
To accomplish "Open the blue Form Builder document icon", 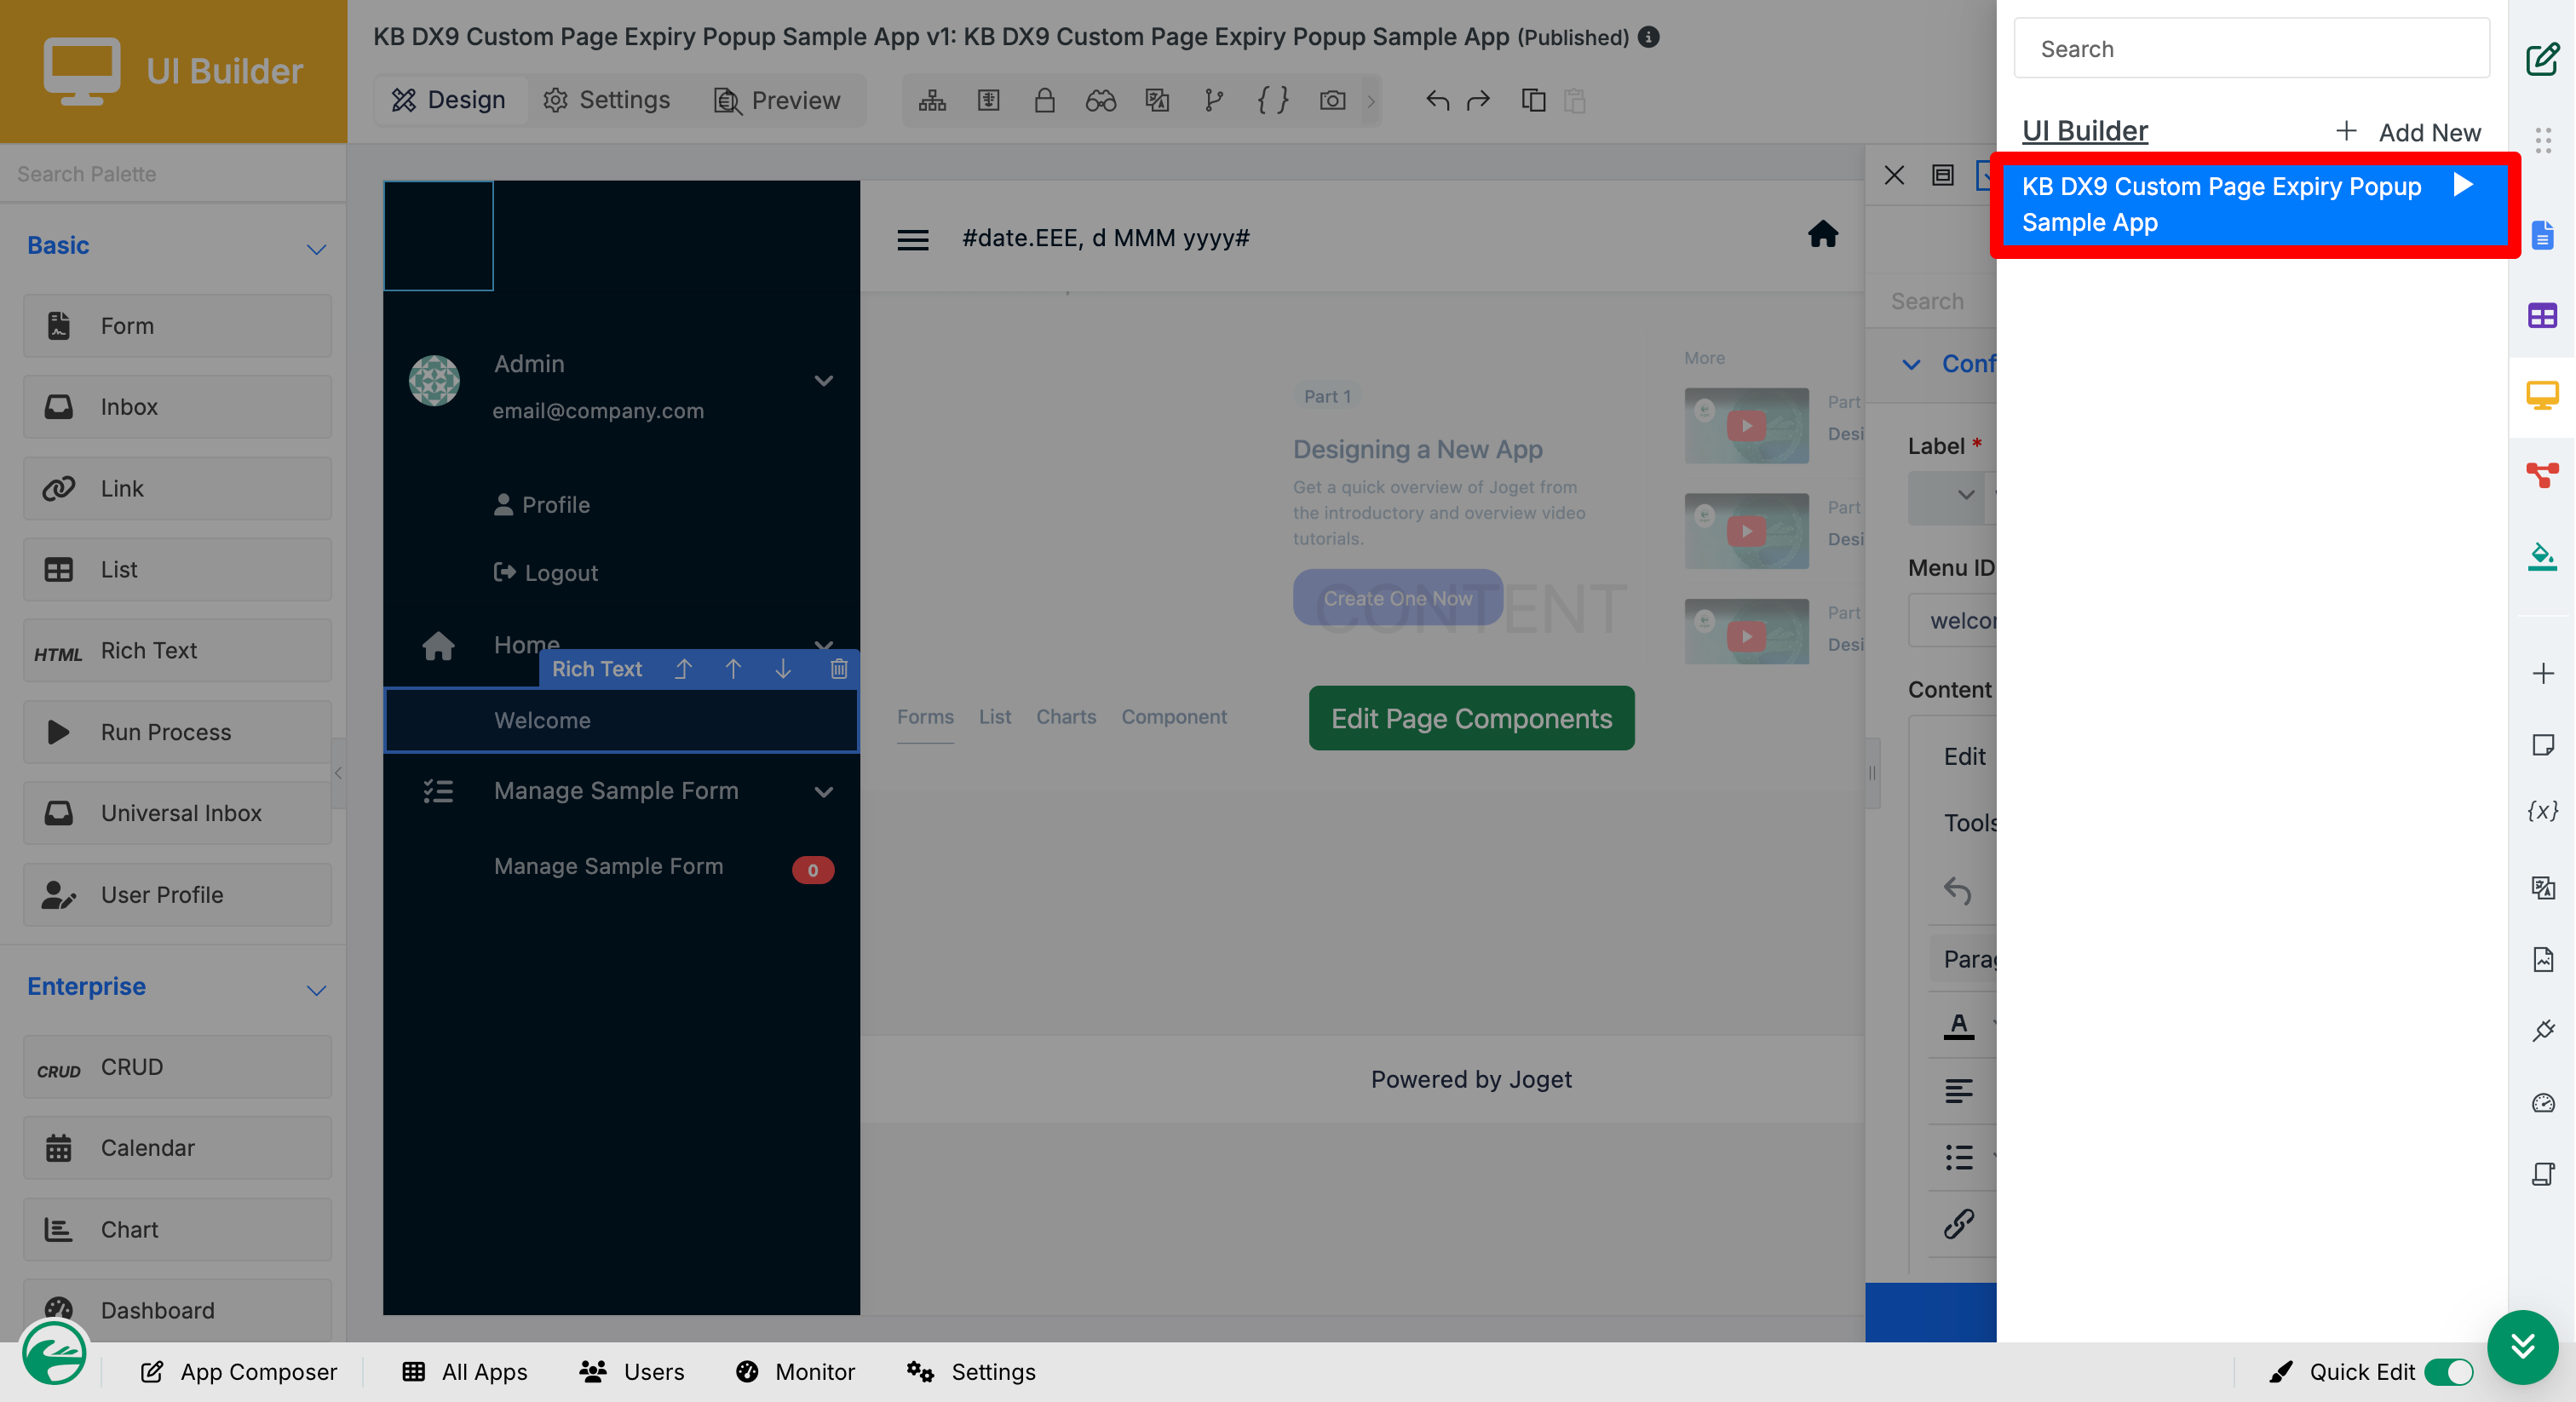I will pos(2542,236).
